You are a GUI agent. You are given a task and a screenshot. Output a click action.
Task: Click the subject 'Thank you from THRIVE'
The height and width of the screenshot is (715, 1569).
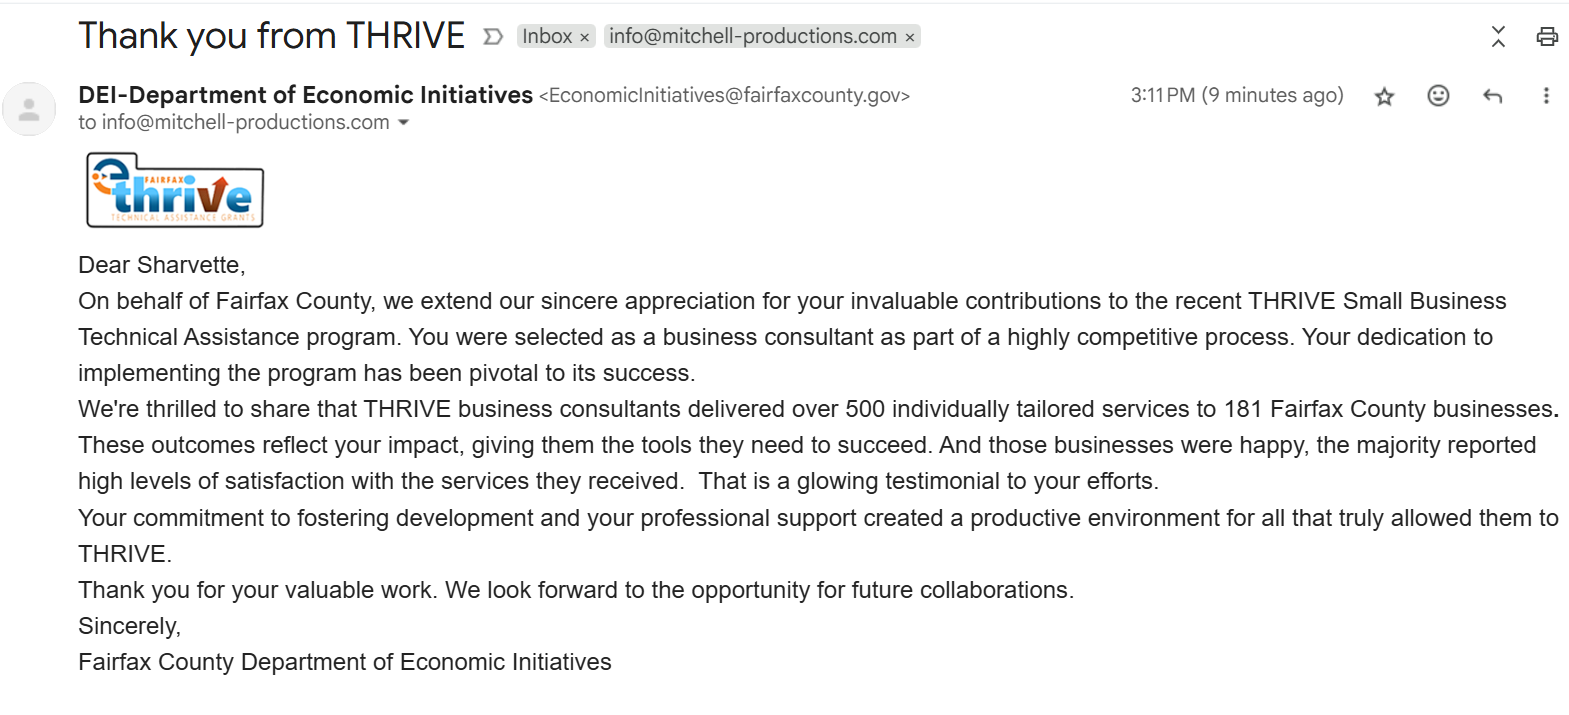click(x=271, y=37)
